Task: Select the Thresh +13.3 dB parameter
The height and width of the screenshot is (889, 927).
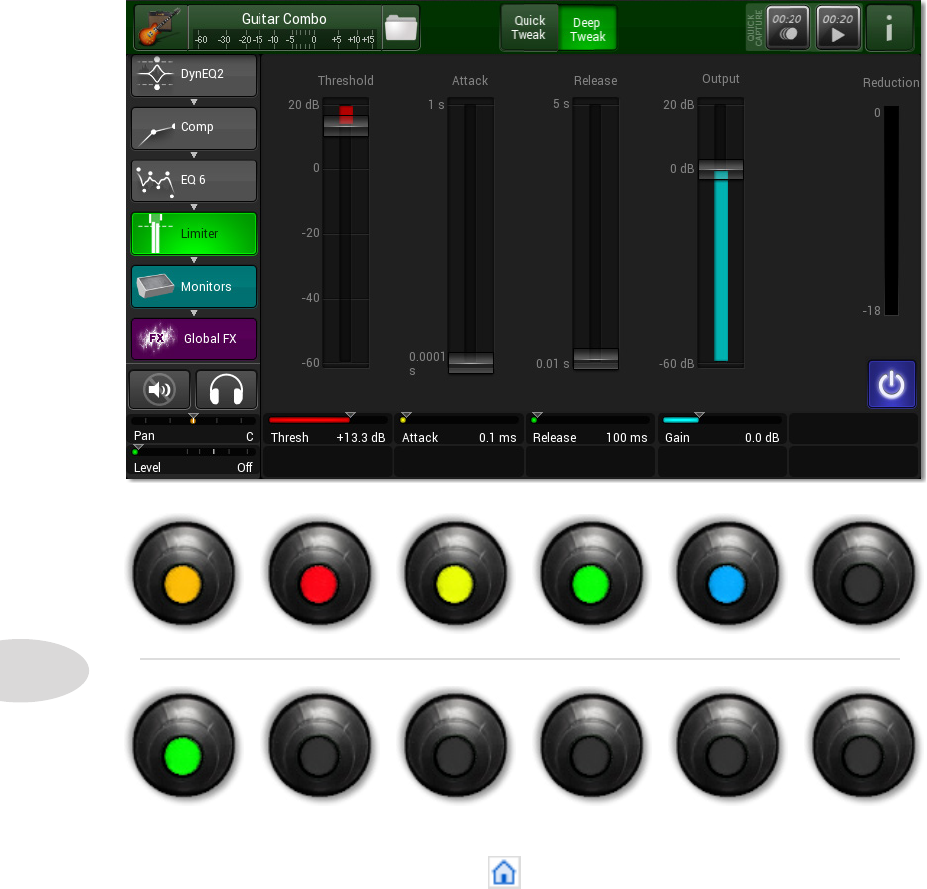Action: (x=328, y=430)
